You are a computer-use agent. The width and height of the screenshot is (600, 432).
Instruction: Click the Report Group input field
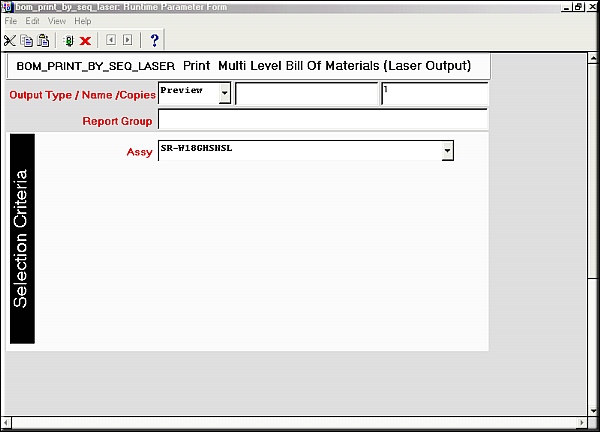click(x=322, y=120)
